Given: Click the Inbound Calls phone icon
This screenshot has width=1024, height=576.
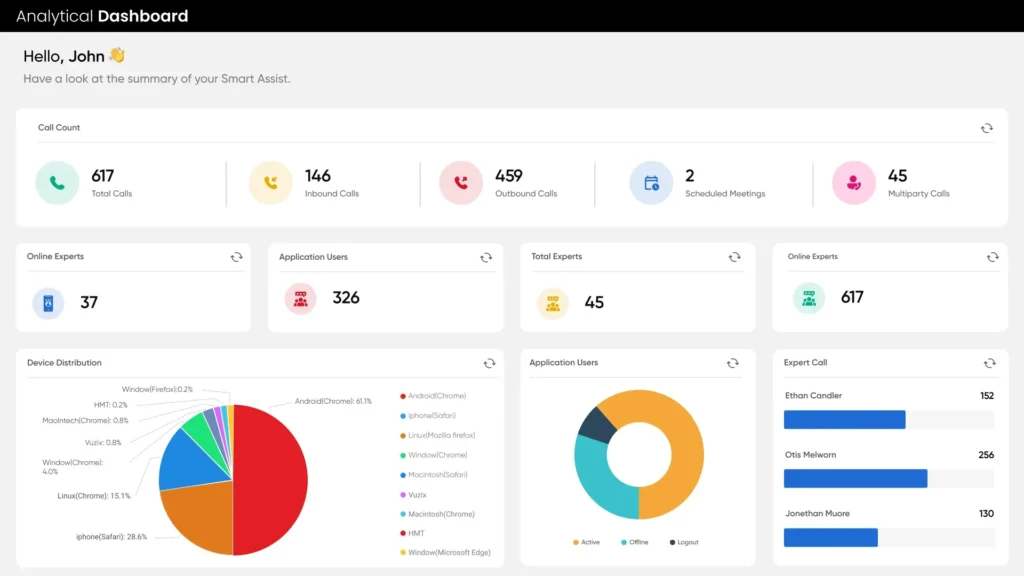Looking at the screenshot, I should [x=270, y=183].
